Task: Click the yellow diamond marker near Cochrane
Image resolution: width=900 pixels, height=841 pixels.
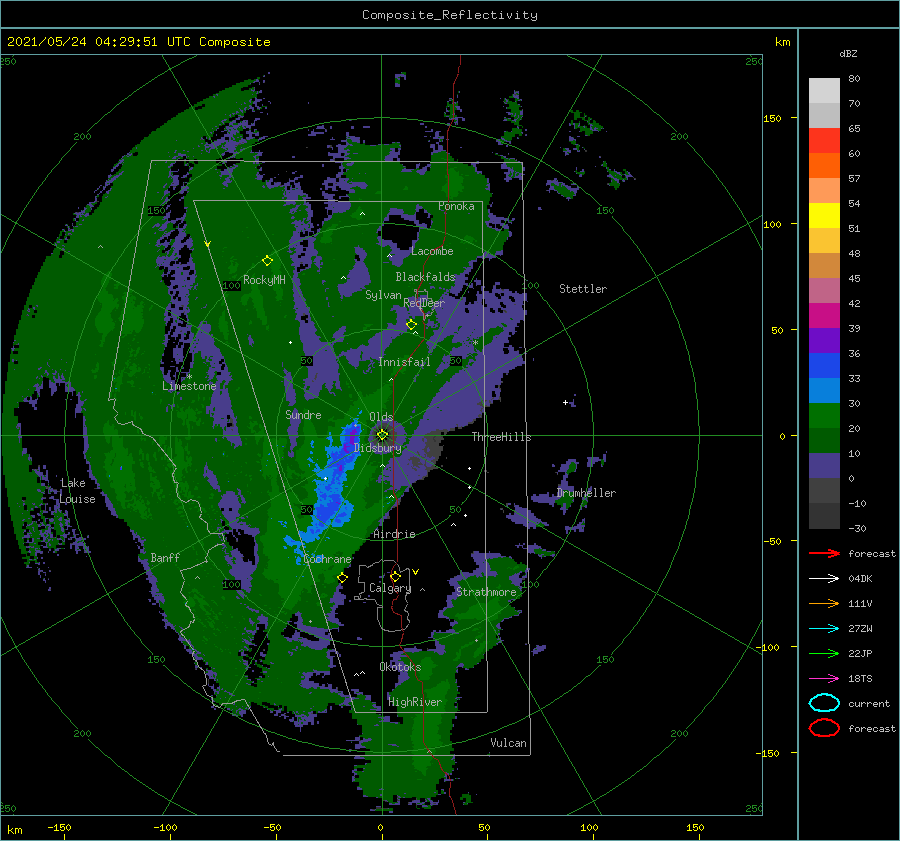Action: (x=342, y=578)
